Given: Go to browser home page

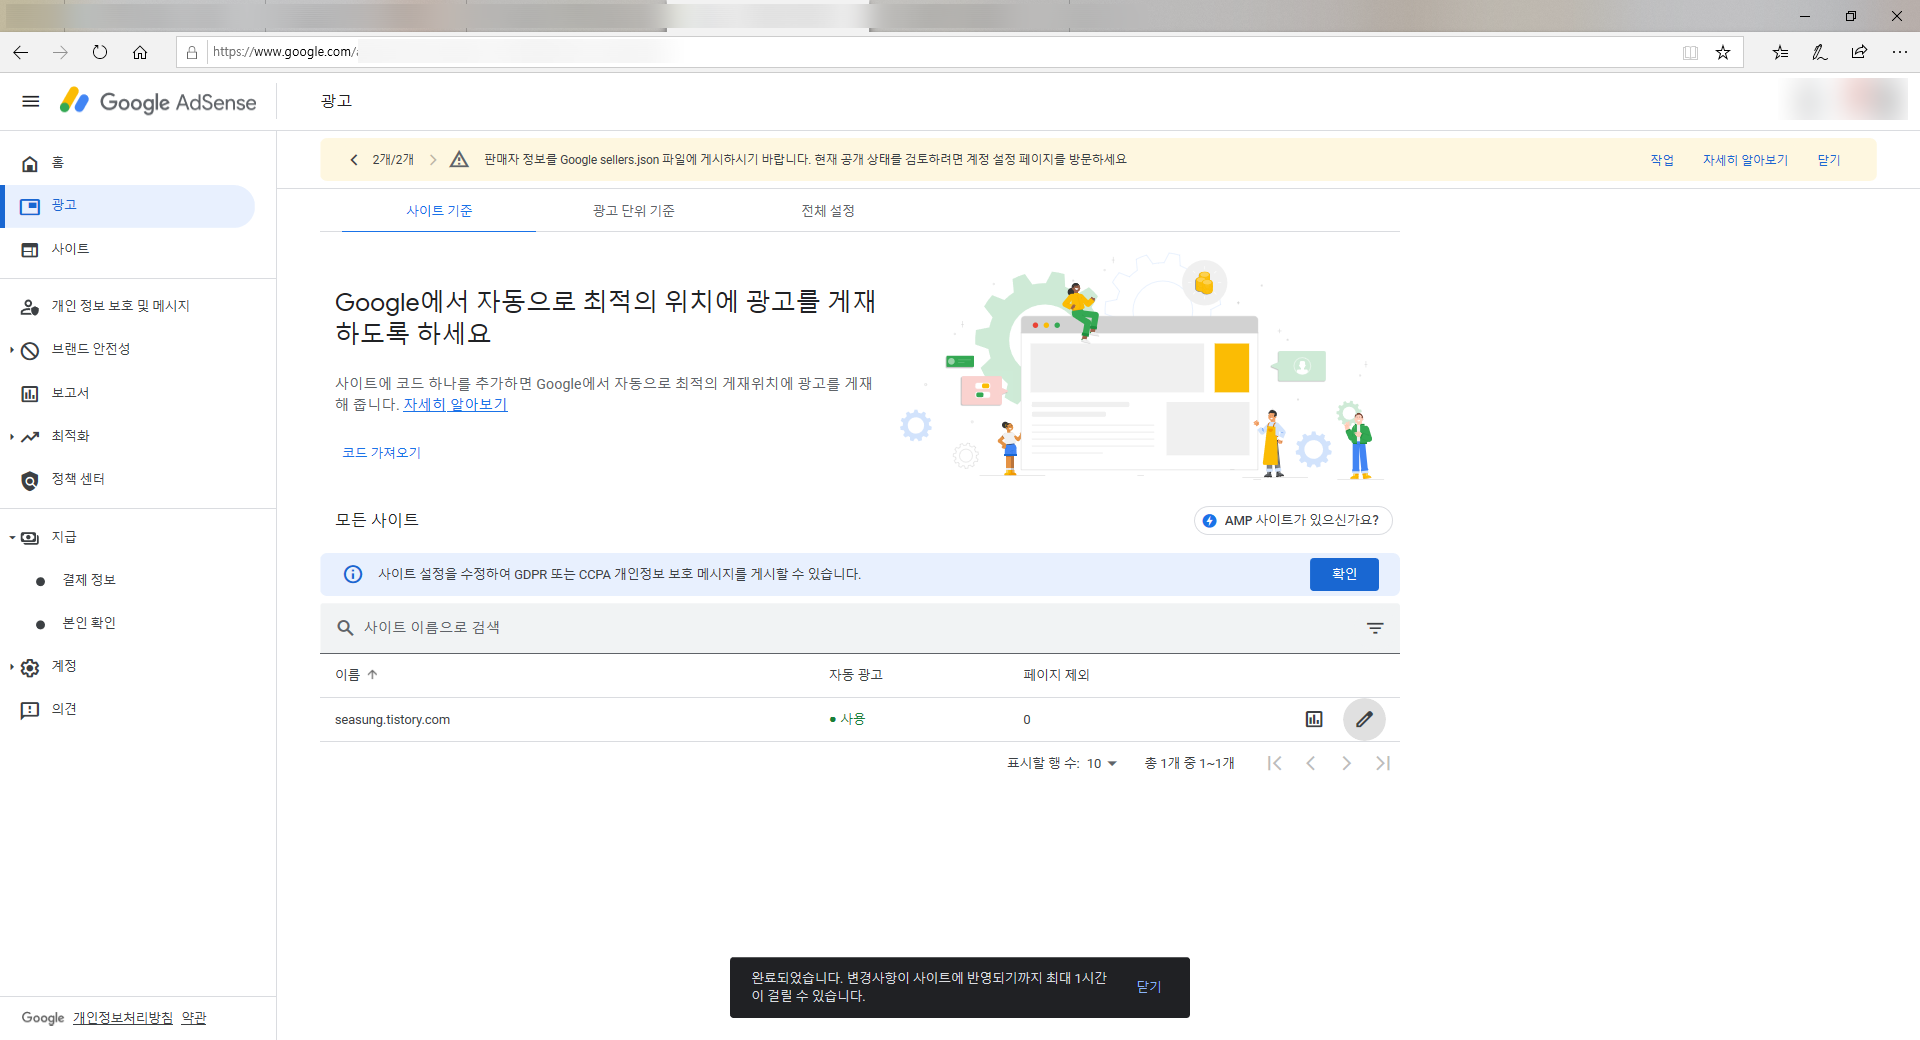Looking at the screenshot, I should point(140,52).
